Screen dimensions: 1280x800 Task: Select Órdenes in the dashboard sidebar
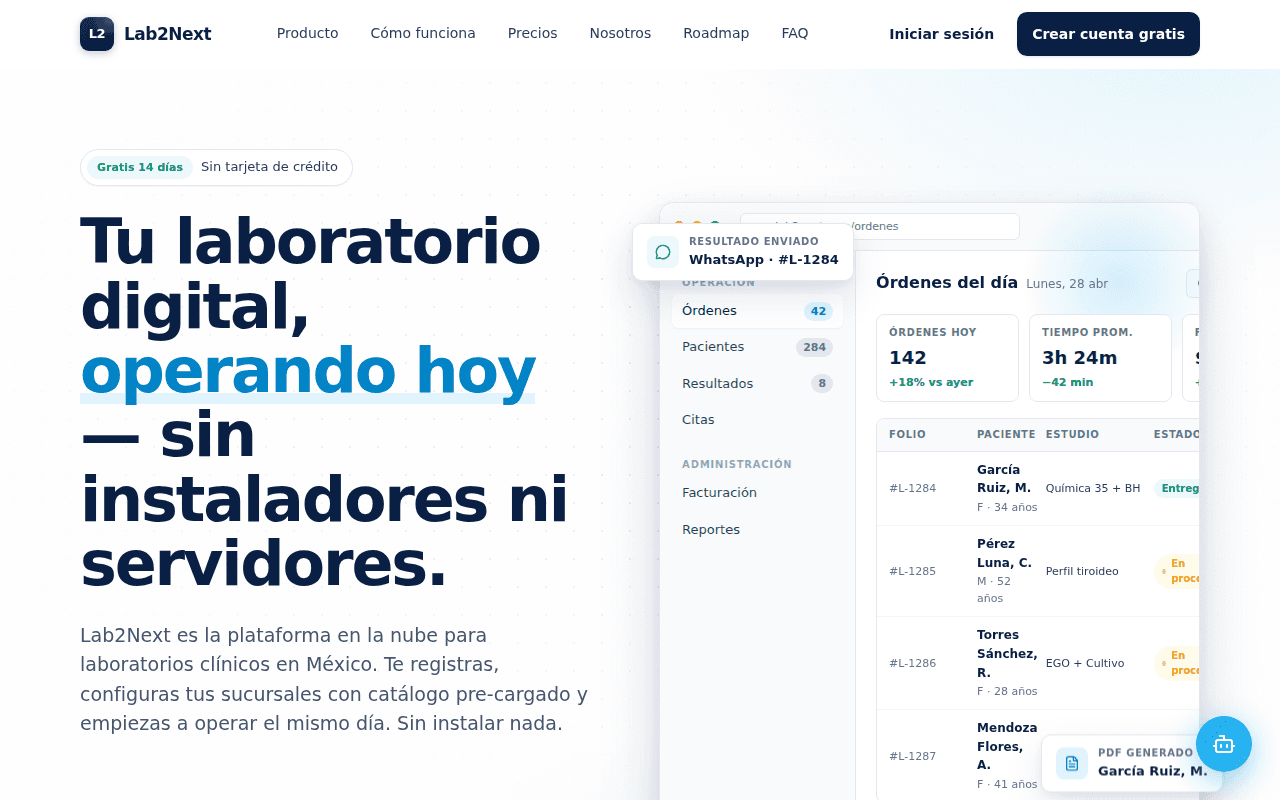(x=757, y=311)
